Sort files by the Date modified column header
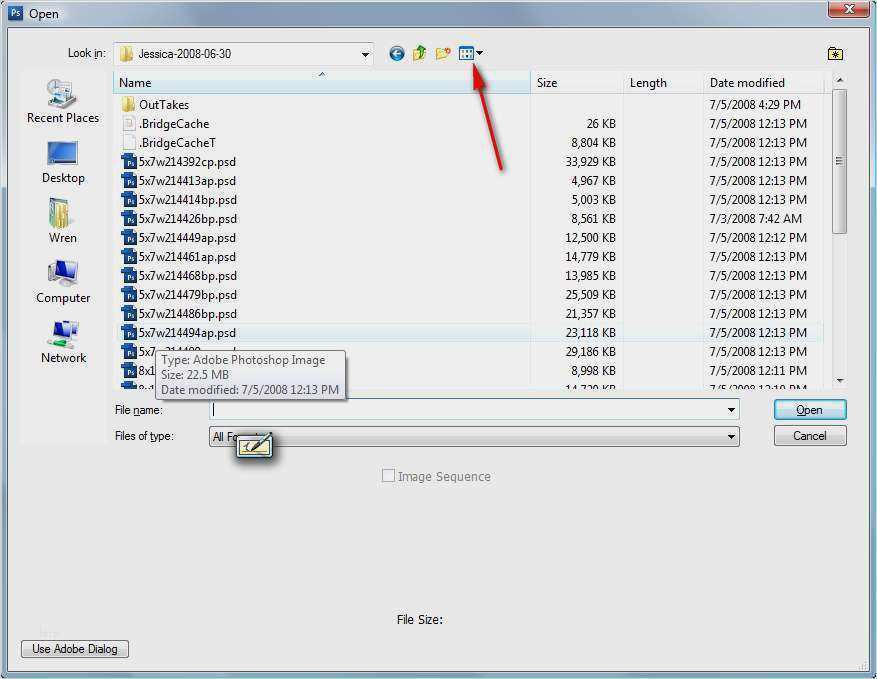Viewport: 877px width, 679px height. 747,83
